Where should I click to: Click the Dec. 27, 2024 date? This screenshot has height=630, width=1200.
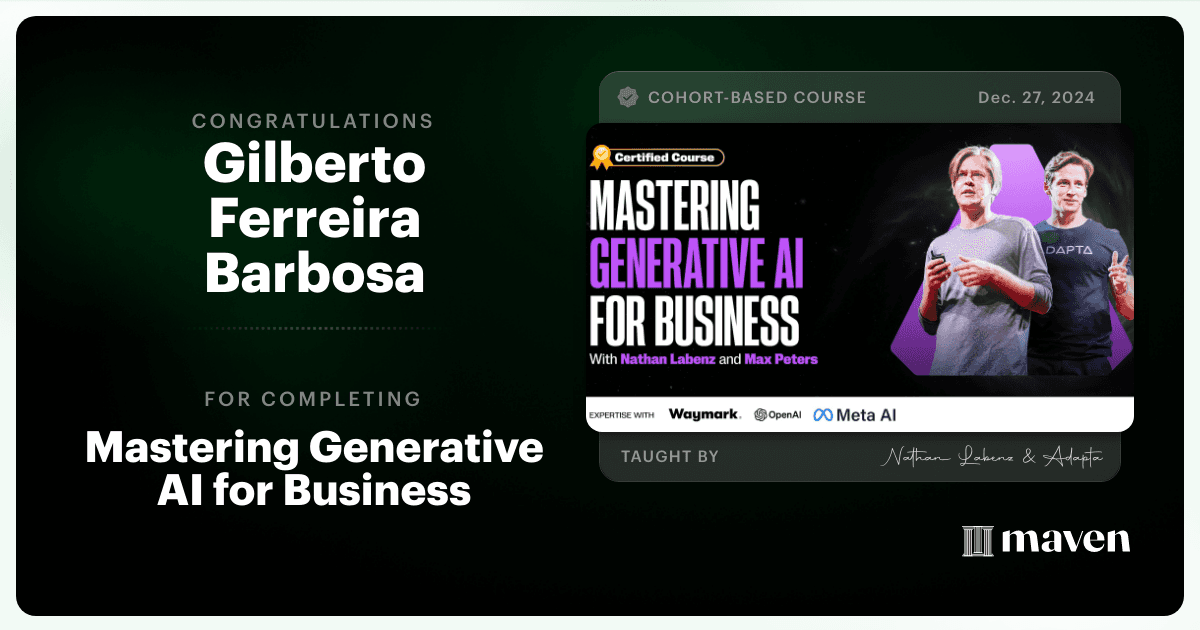(x=1036, y=97)
